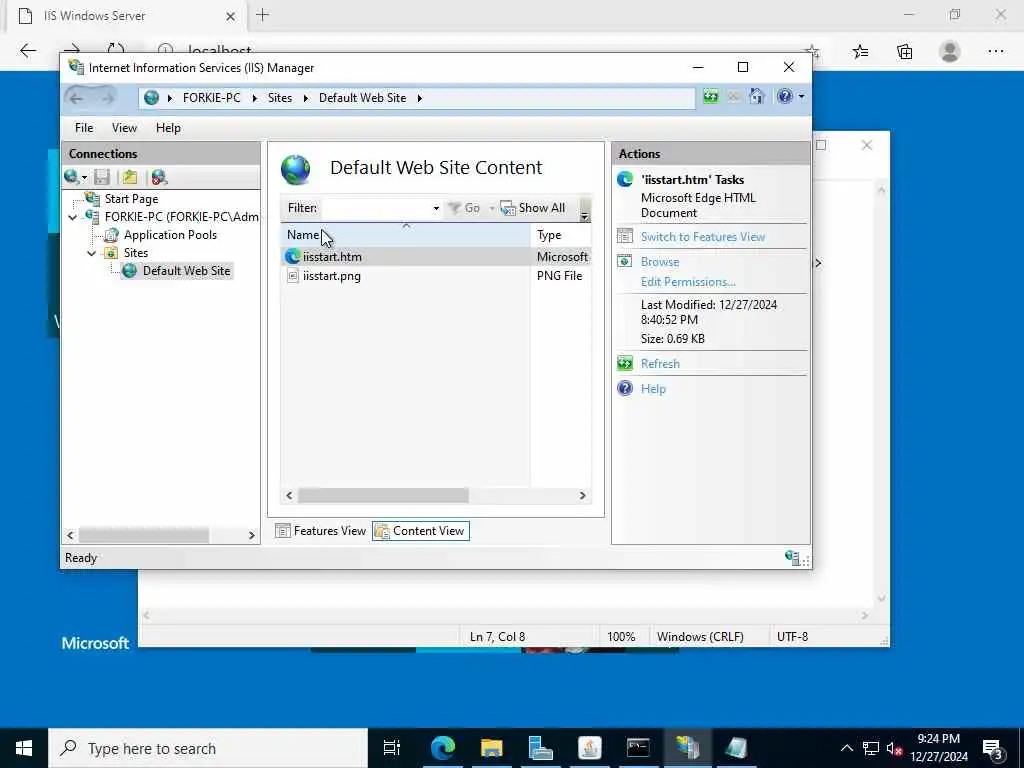Open the Windows Start menu
Image resolution: width=1024 pixels, height=768 pixels.
pyautogui.click(x=24, y=748)
